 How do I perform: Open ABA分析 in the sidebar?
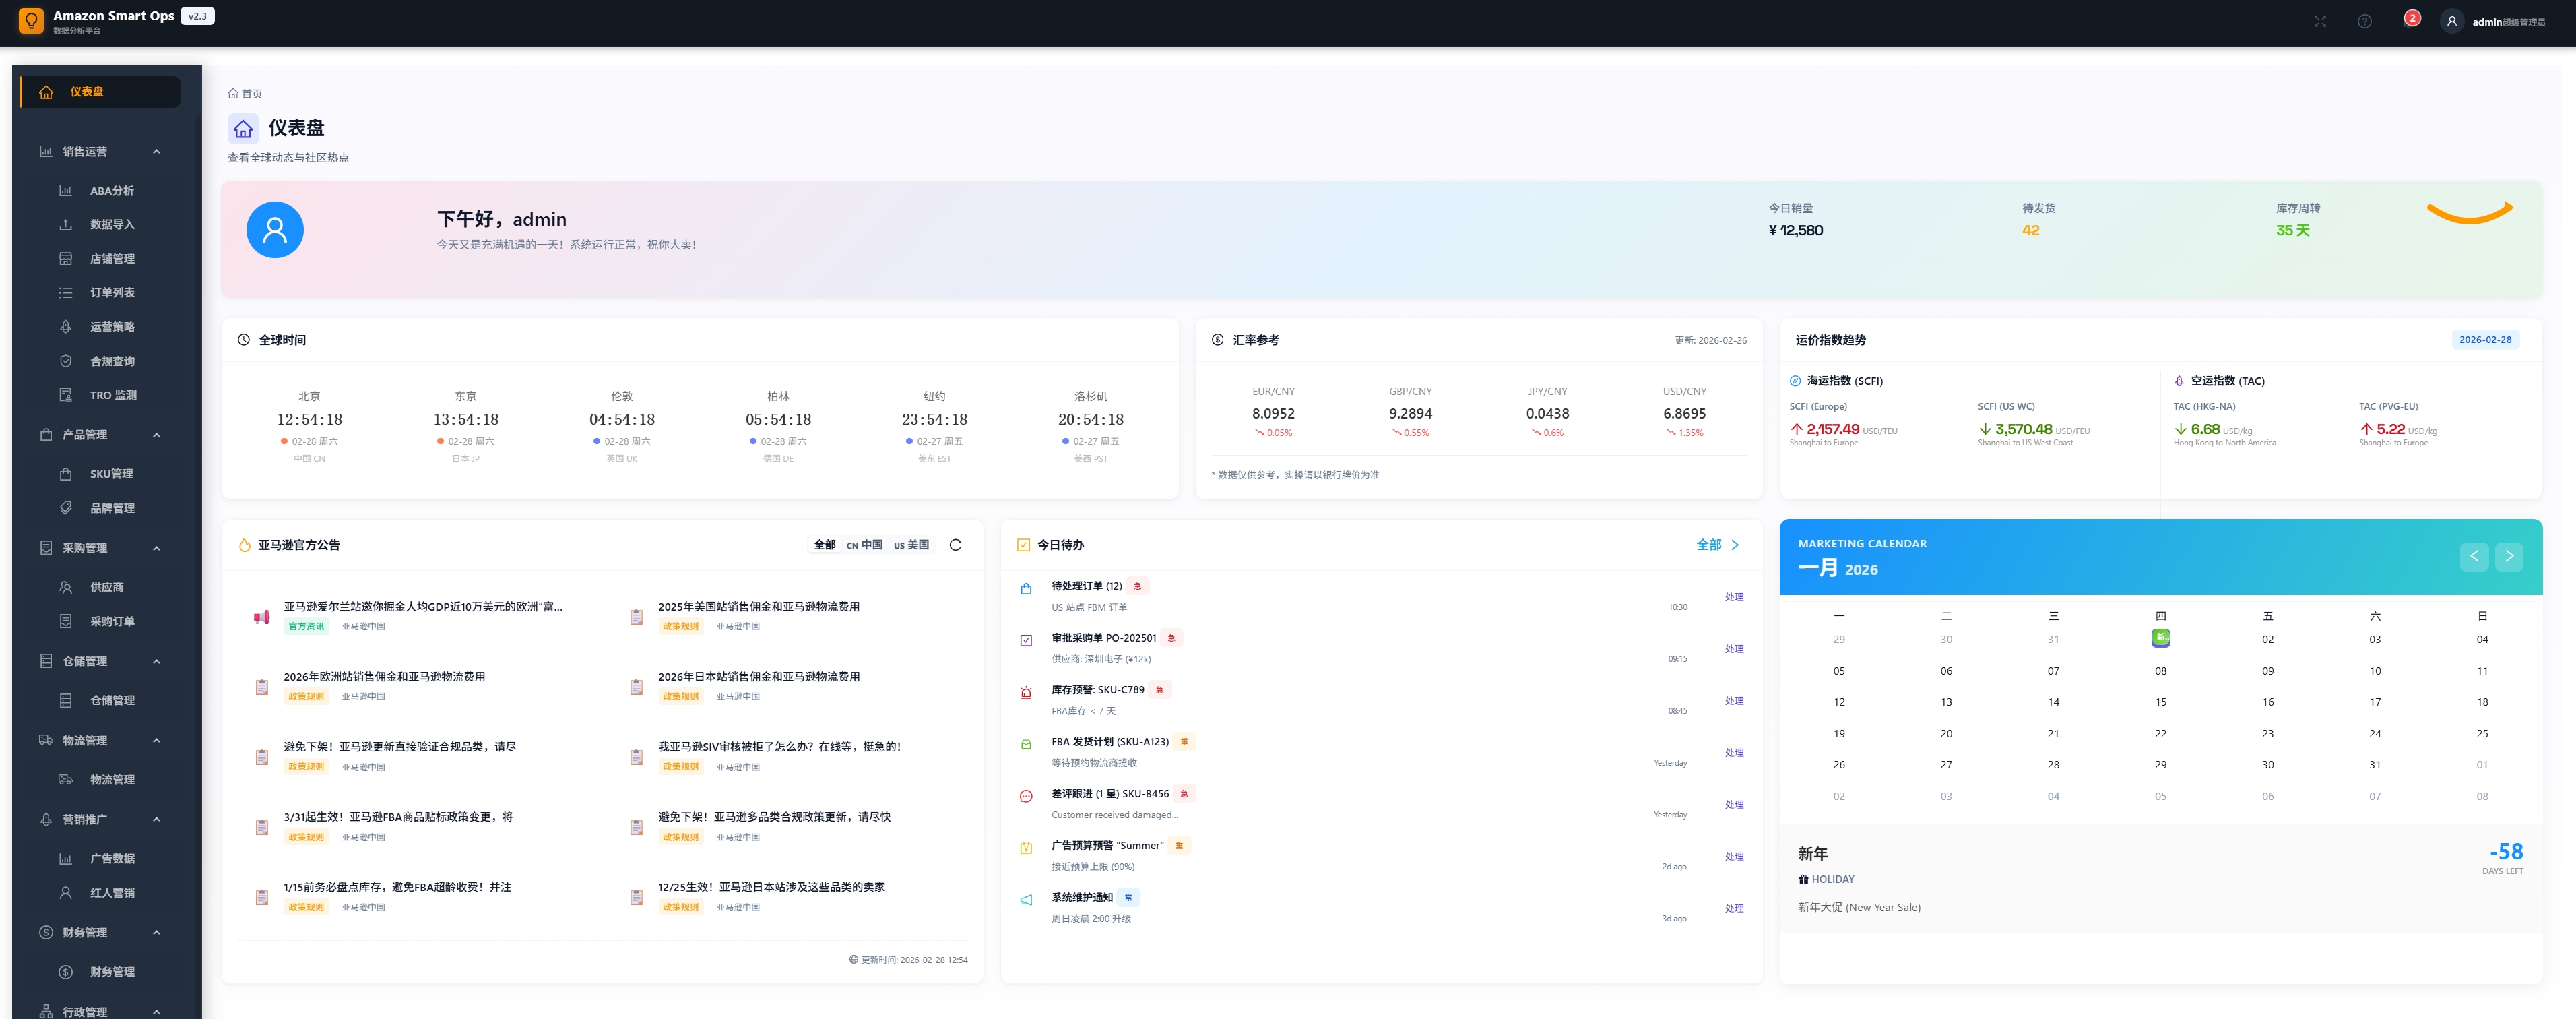click(x=111, y=191)
